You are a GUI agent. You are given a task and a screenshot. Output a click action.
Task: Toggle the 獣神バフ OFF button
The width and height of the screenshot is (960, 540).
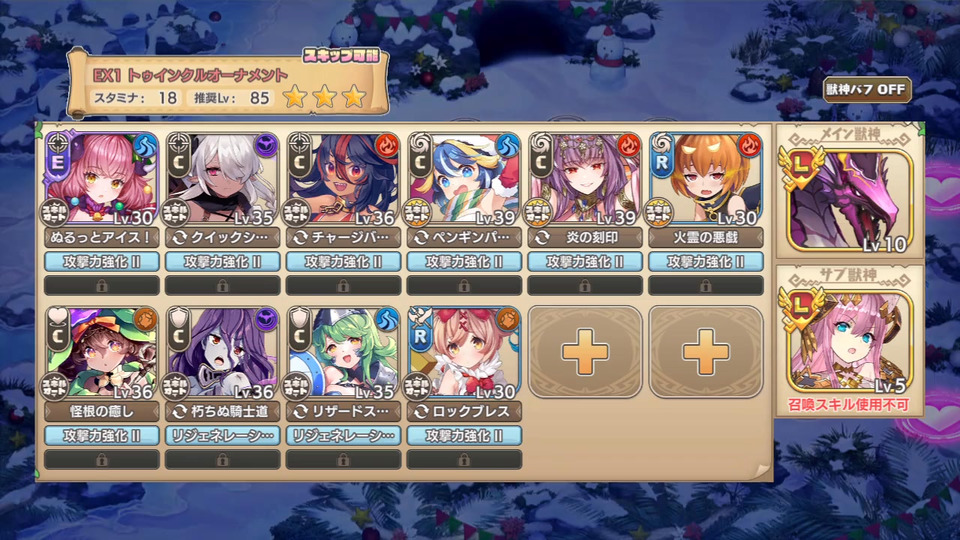[867, 89]
